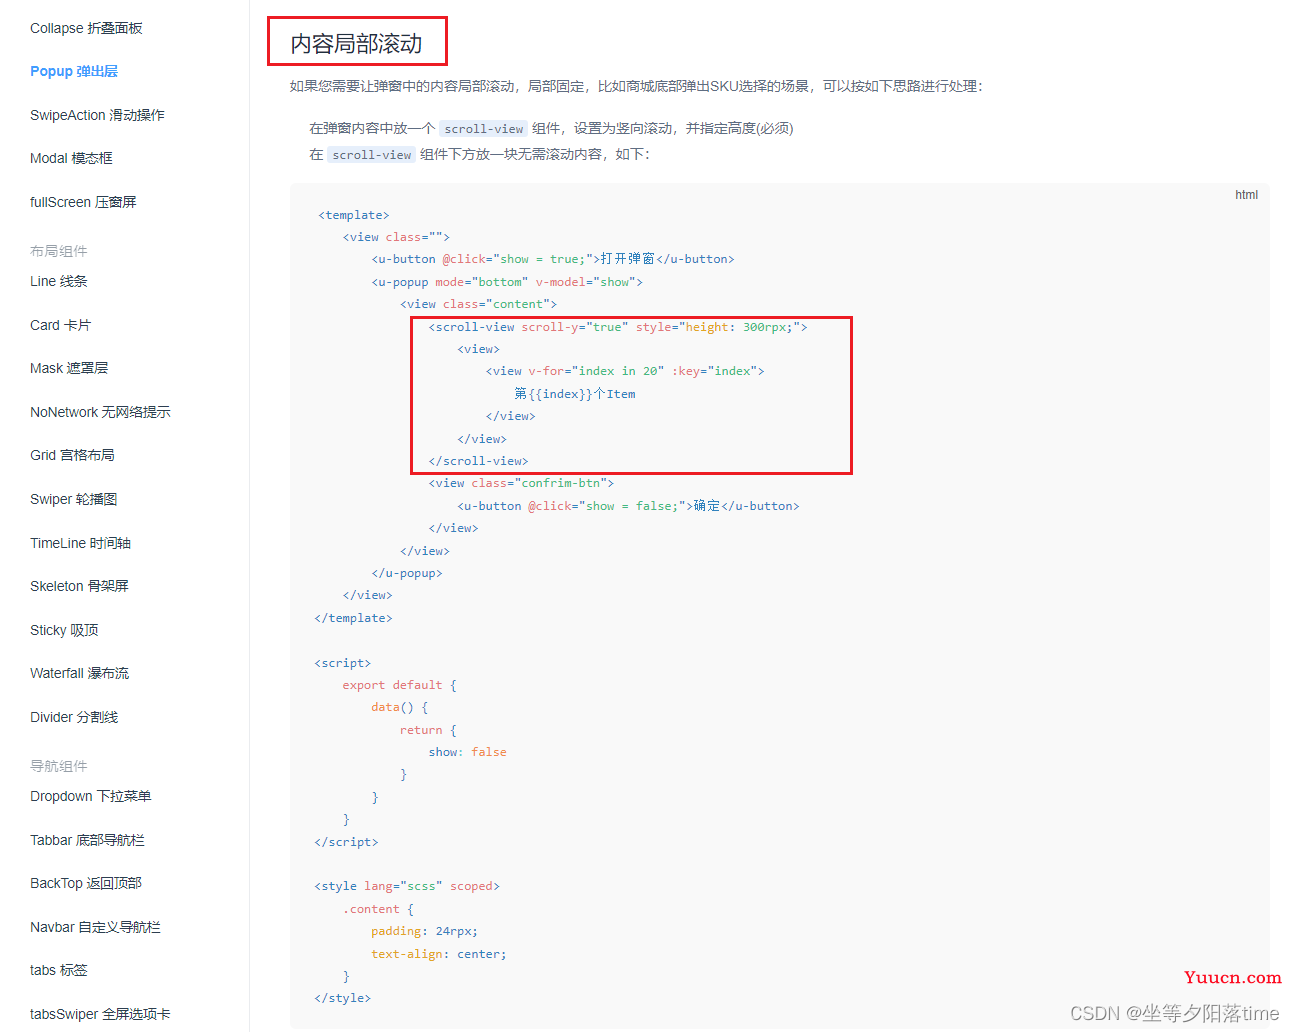
Task: Click the 导航组件 group label
Action: coord(58,766)
